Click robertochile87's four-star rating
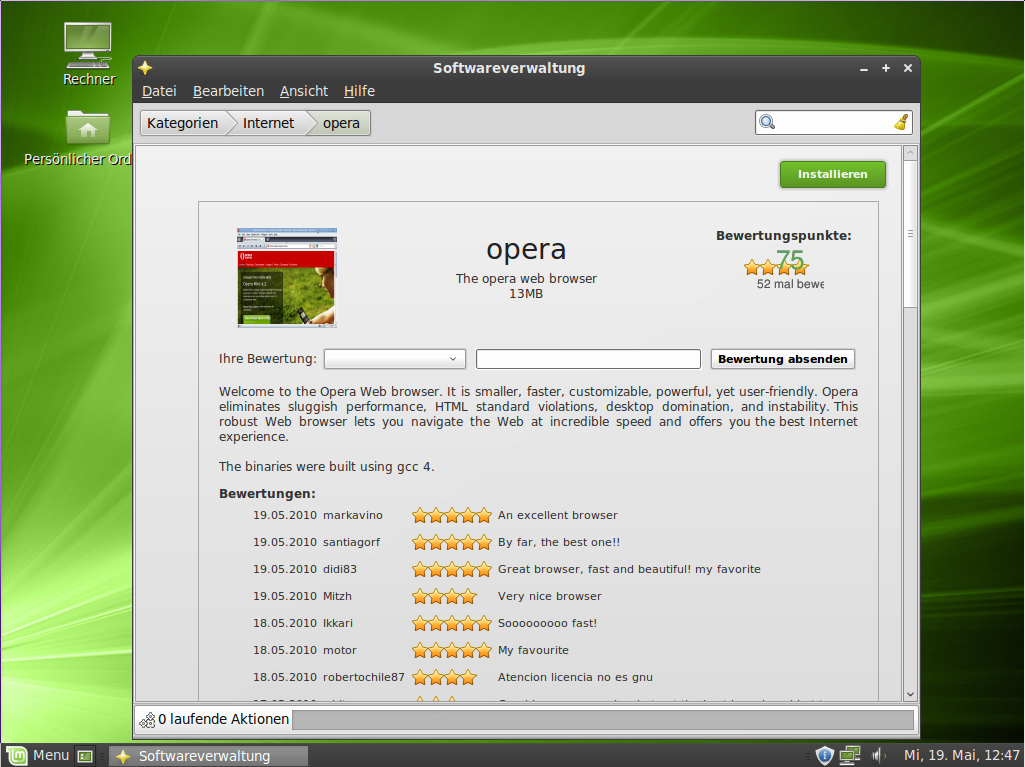Viewport: 1025px width, 767px height. 444,677
